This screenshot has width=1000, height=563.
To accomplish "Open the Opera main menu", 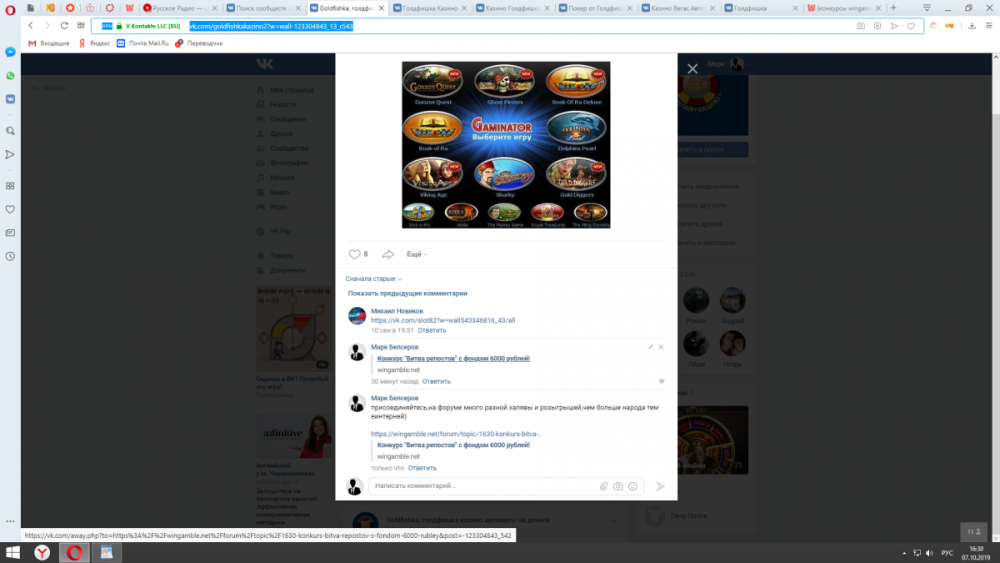I will pyautogui.click(x=10, y=9).
